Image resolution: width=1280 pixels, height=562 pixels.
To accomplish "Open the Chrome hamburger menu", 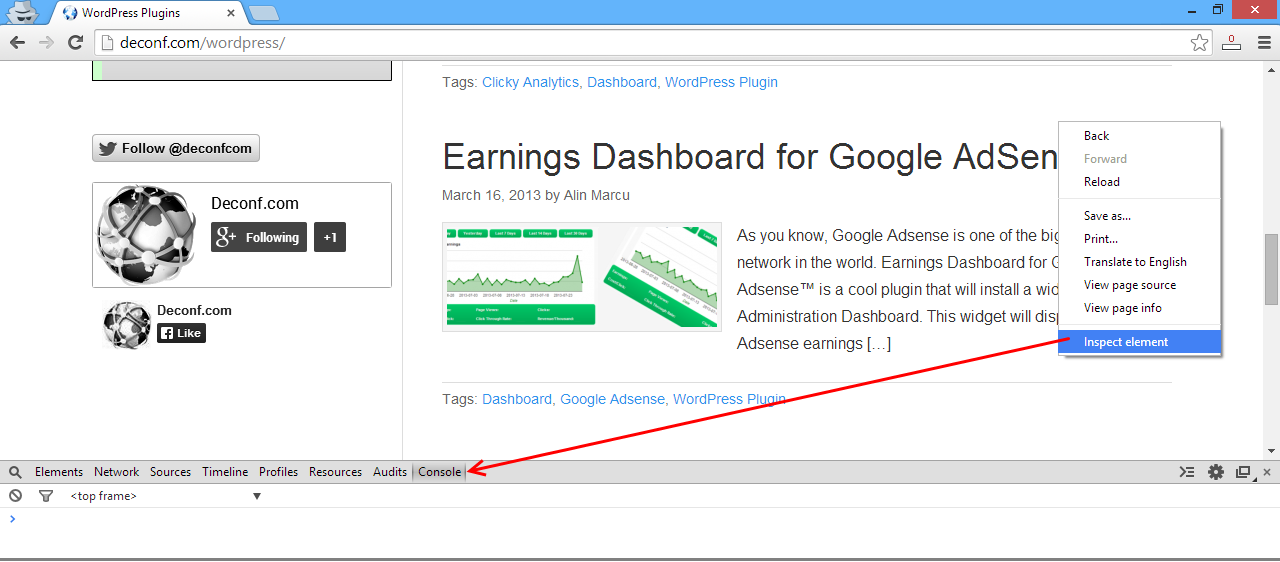I will 1262,42.
